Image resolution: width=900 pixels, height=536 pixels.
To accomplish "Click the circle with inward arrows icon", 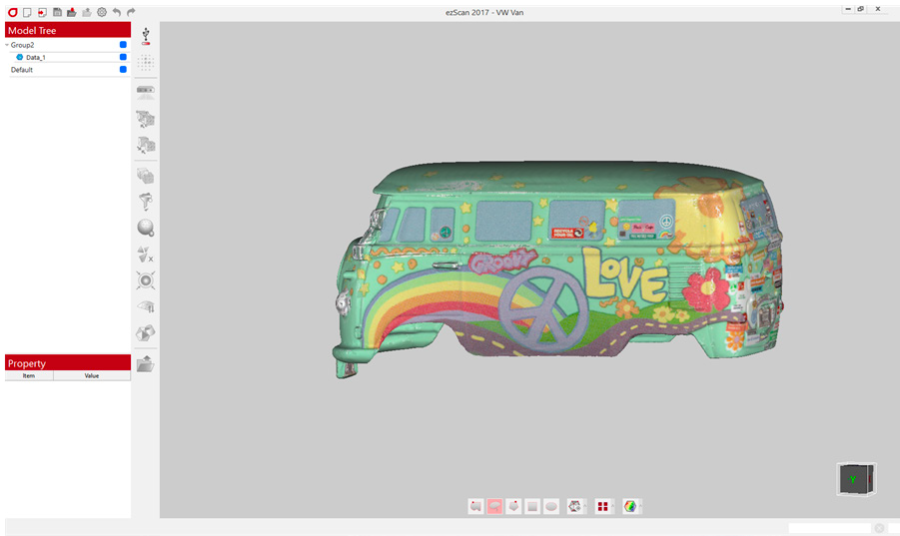I will [146, 281].
